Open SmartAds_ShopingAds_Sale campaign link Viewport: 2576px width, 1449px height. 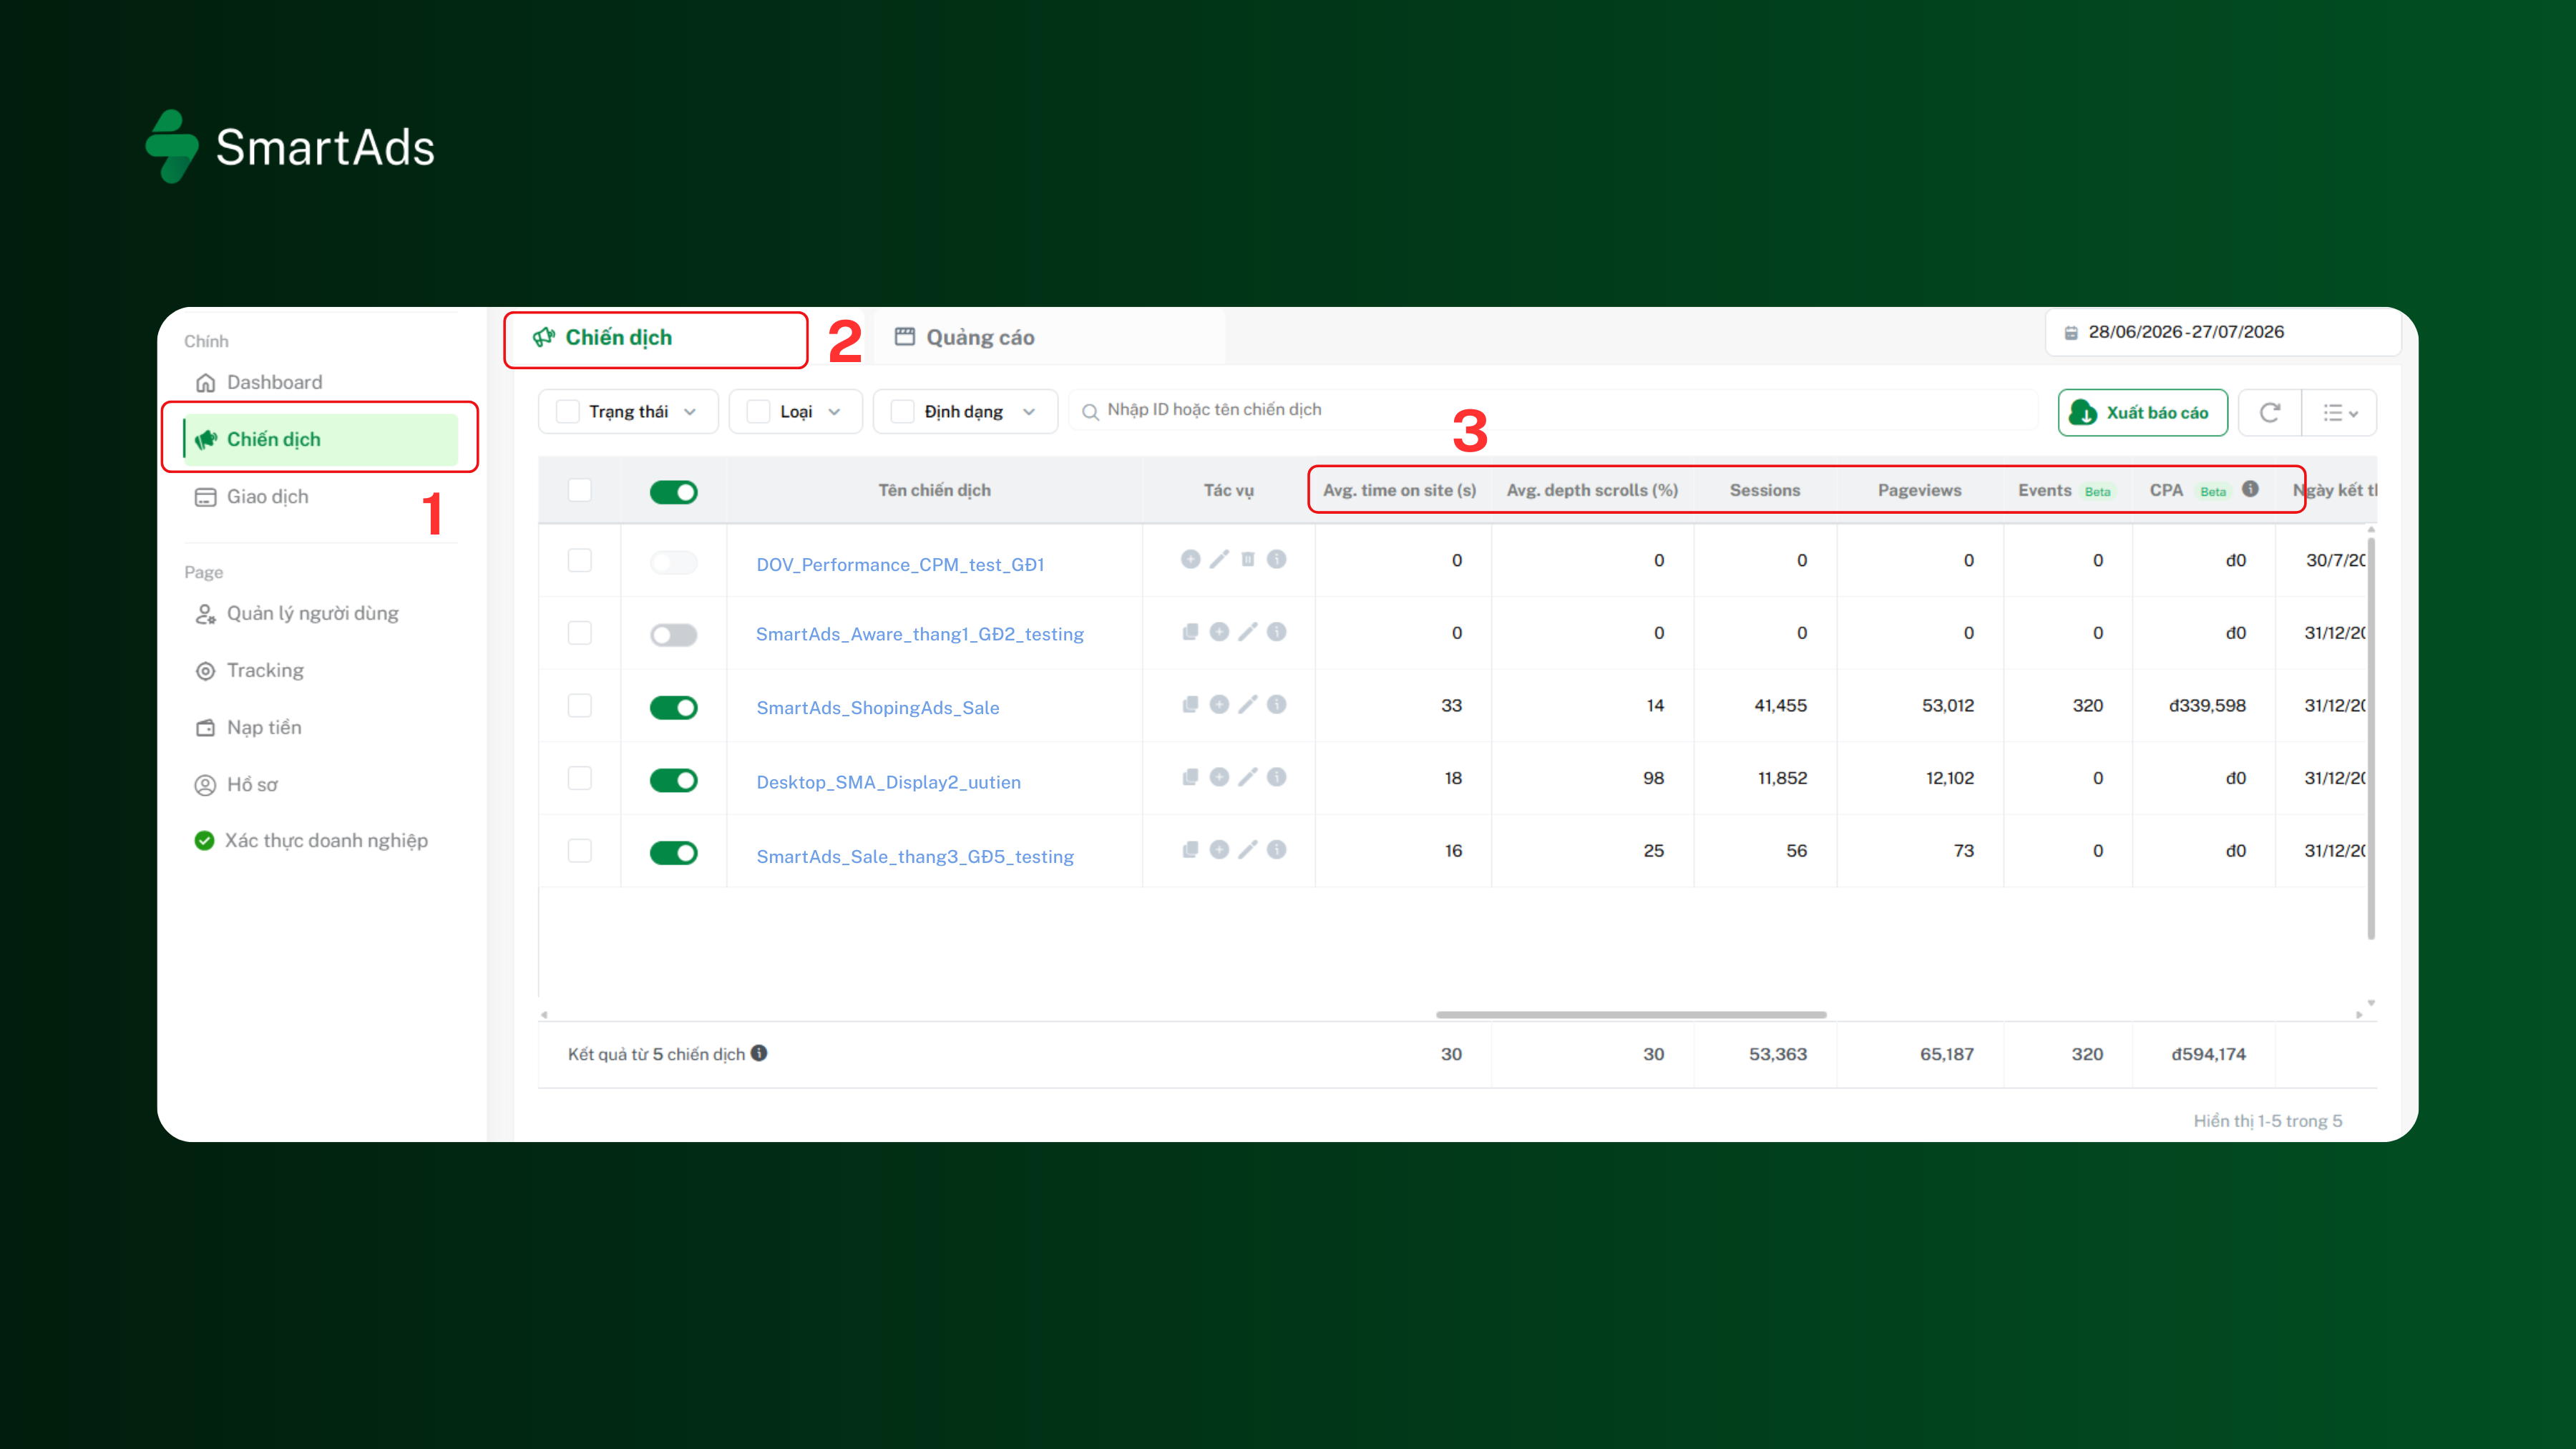[877, 708]
